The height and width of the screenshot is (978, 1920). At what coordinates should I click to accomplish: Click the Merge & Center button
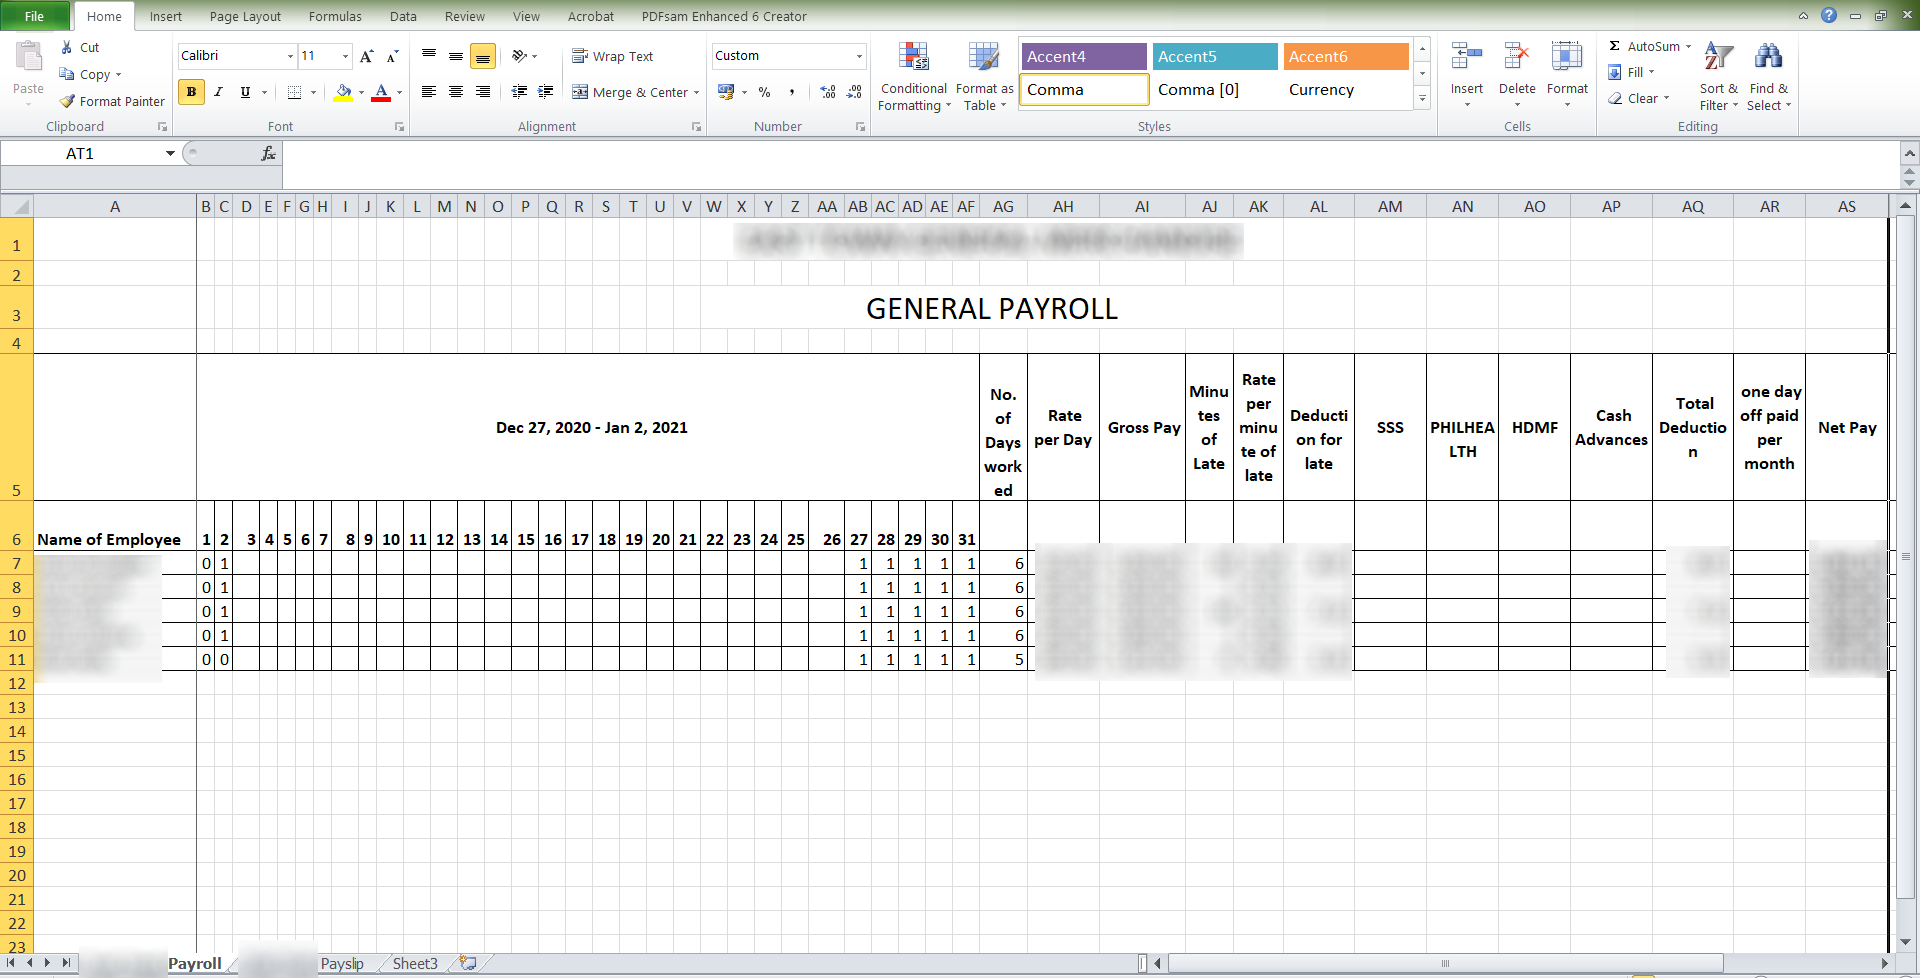[x=630, y=92]
